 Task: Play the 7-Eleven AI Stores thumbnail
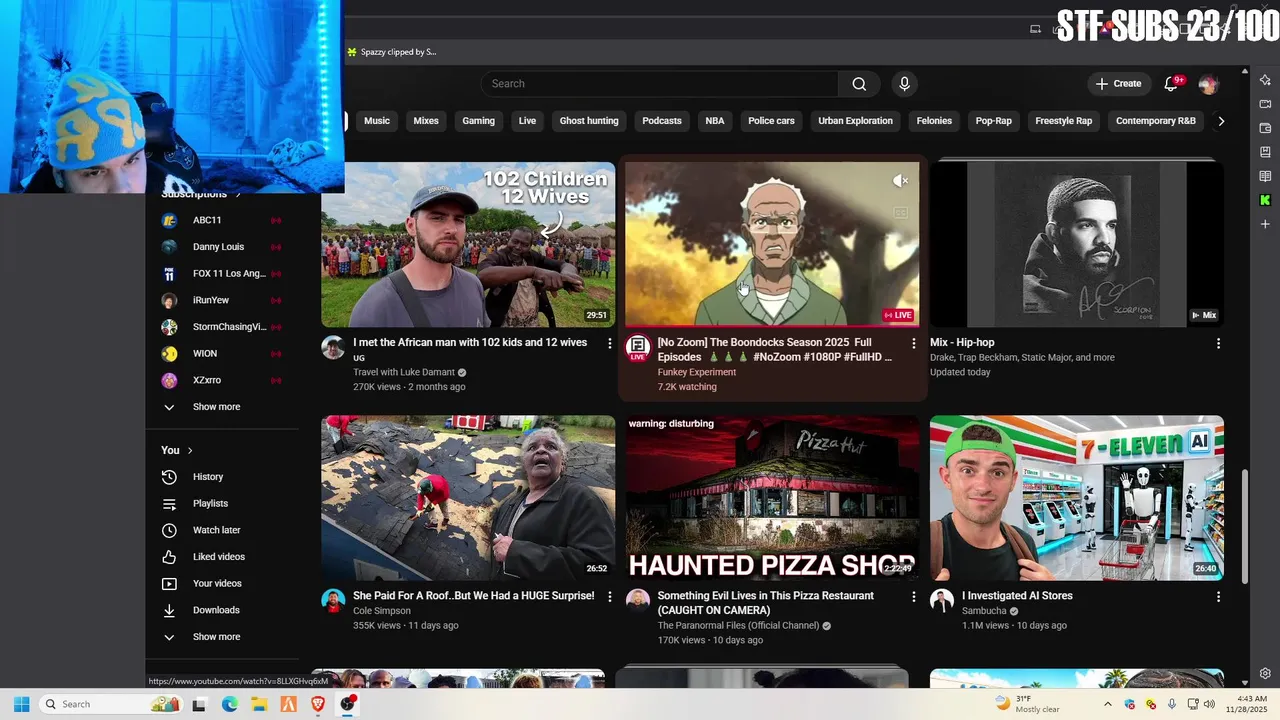1076,498
